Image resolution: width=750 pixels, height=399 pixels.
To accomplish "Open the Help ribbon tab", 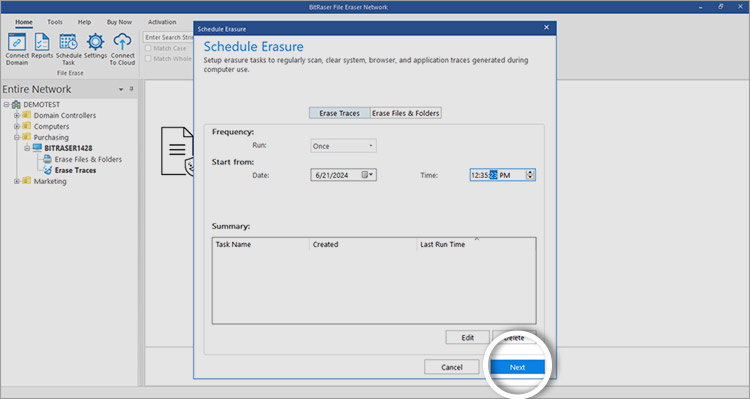I will tap(84, 22).
